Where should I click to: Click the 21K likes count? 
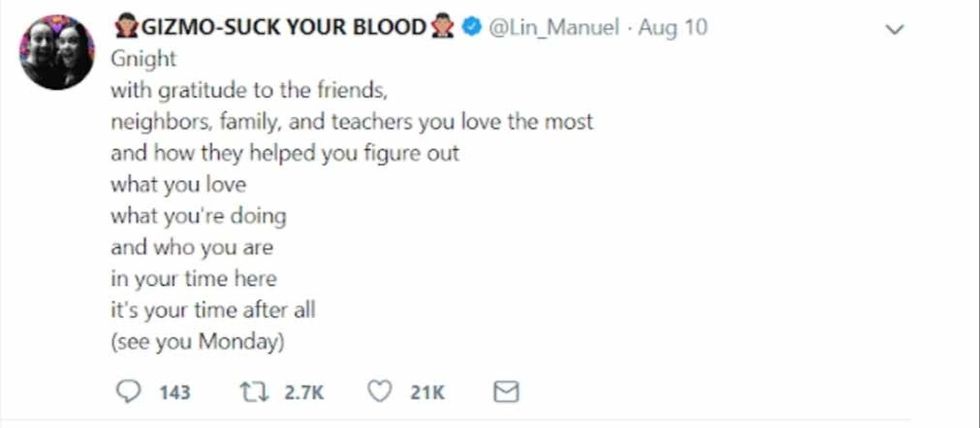(x=426, y=393)
